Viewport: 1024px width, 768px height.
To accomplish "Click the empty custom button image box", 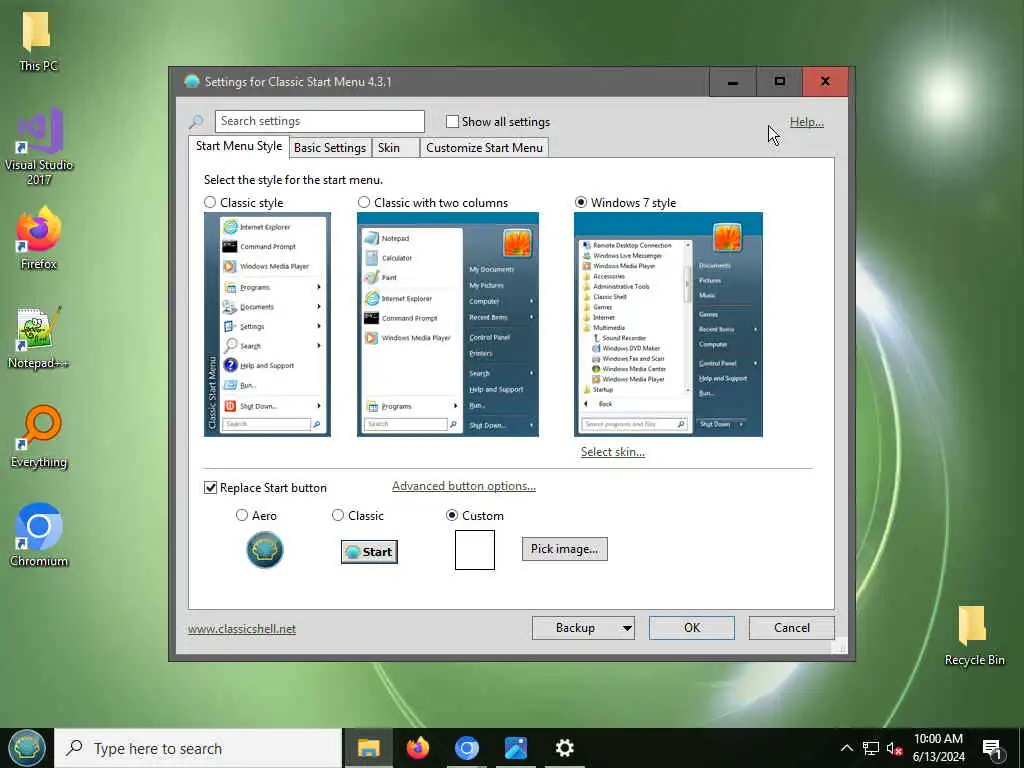I will (475, 550).
